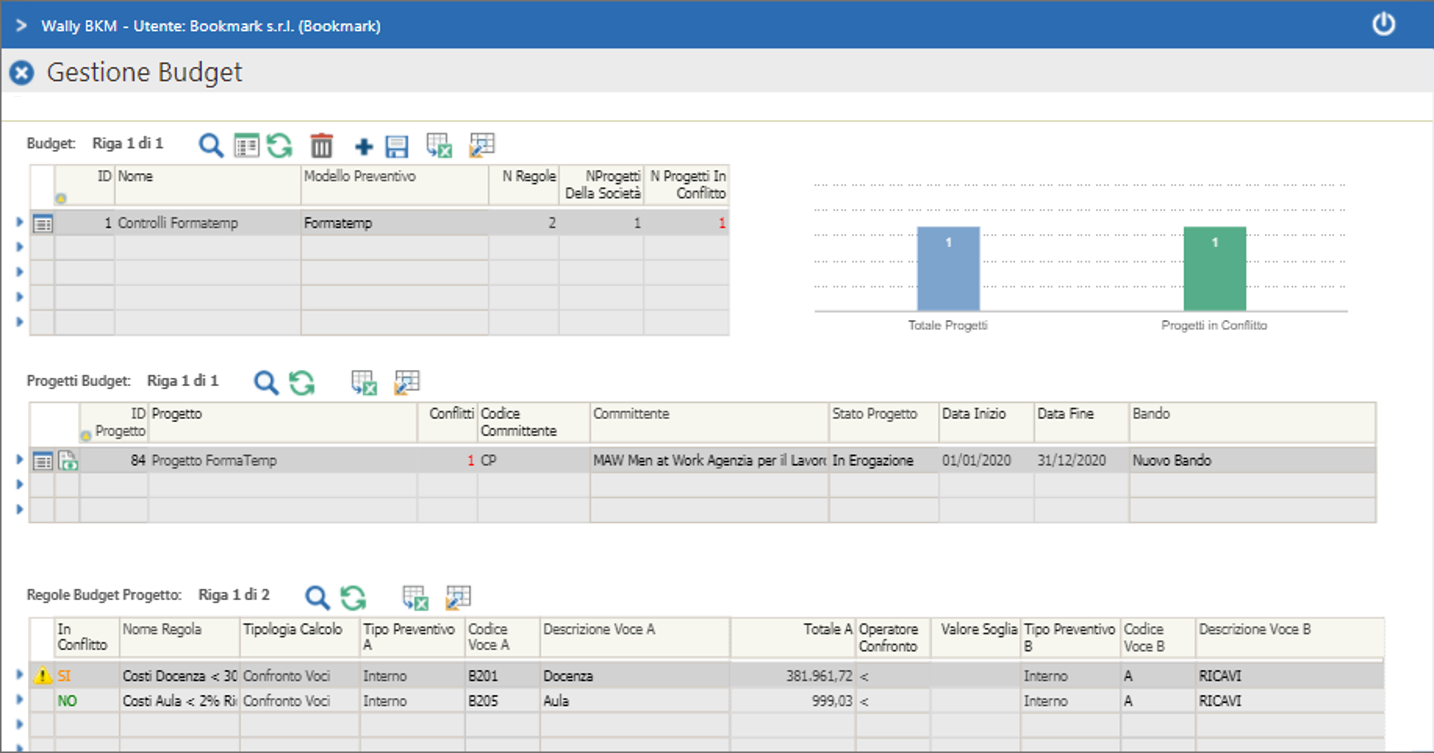Image resolution: width=1434 pixels, height=753 pixels.
Task: Click the search icon in Budget toolbar
Action: pyautogui.click(x=210, y=146)
